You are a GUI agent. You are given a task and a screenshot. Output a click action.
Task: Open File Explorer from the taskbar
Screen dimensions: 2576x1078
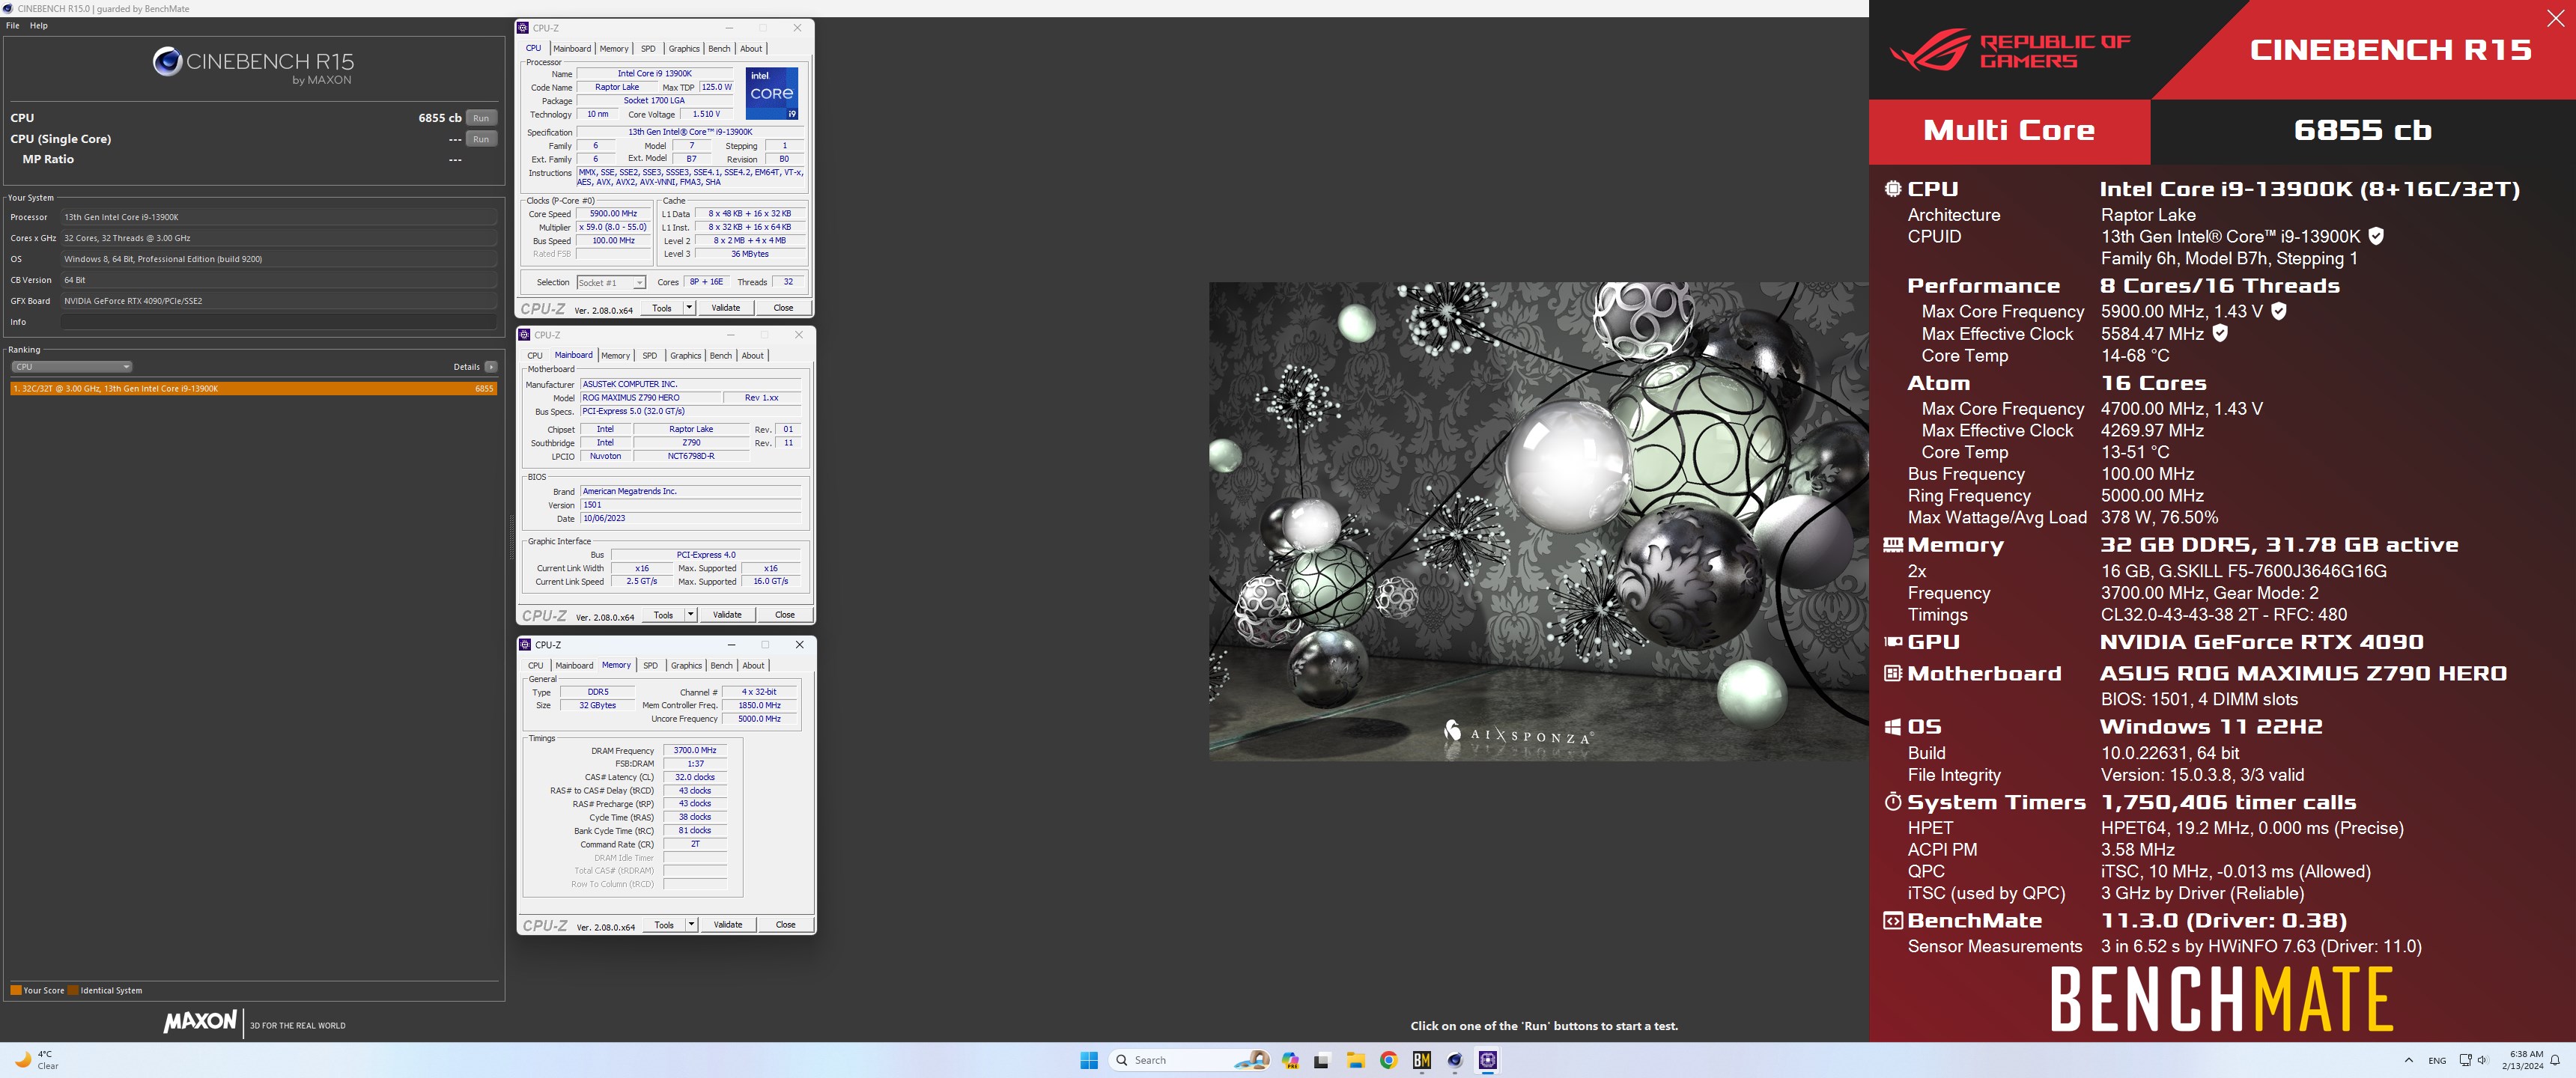click(x=1355, y=1060)
